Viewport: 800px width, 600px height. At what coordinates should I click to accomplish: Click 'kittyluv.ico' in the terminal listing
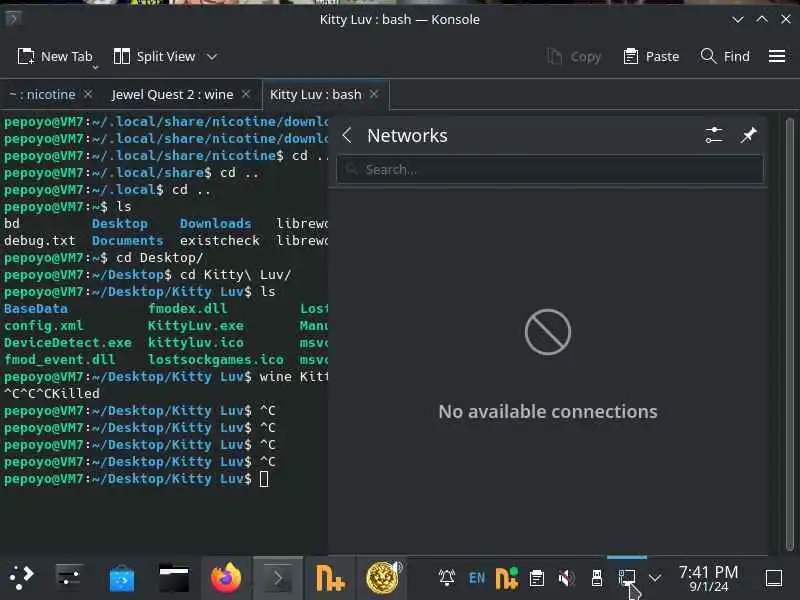click(196, 342)
